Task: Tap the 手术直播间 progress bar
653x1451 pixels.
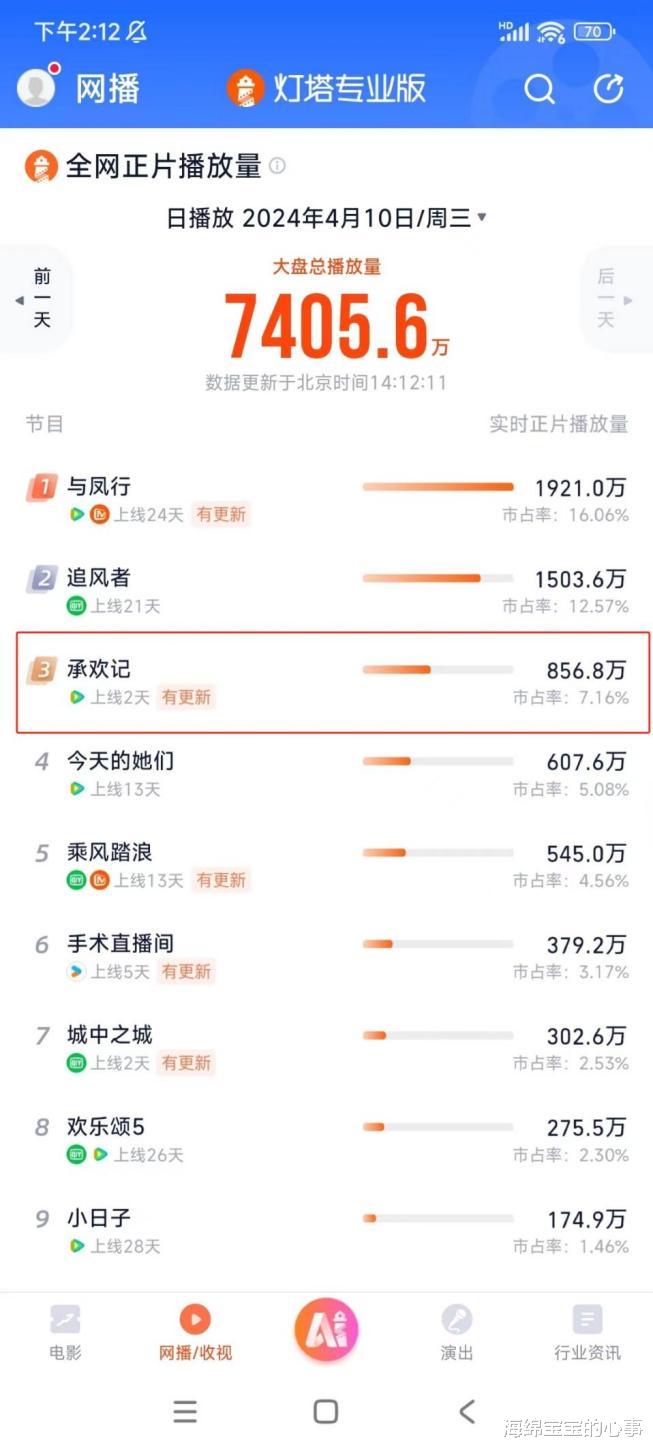Action: pos(438,944)
